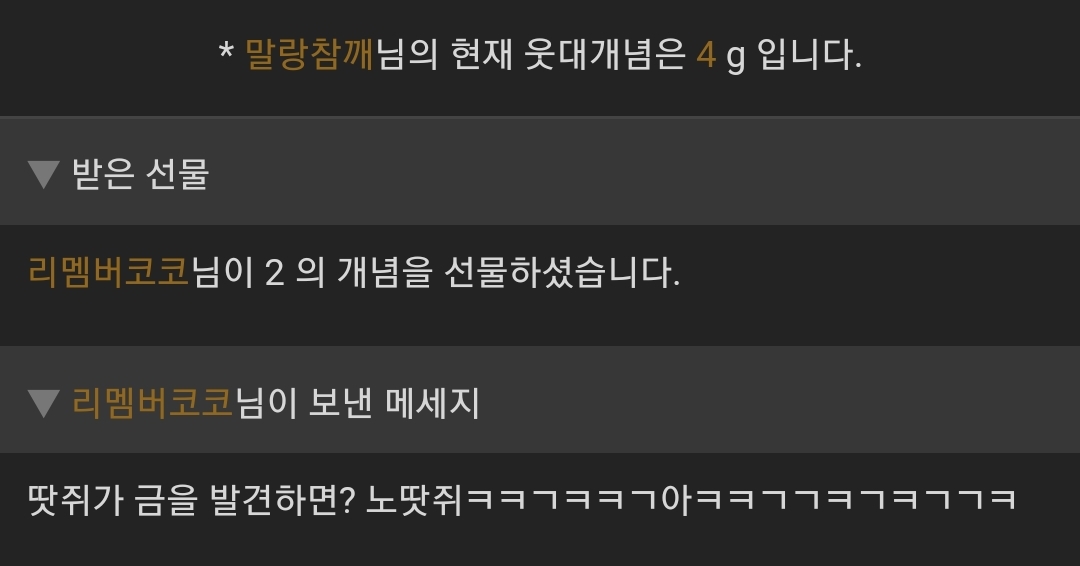Click the message text 땃쥐가 금을 발견하면?

pyautogui.click(x=191, y=500)
